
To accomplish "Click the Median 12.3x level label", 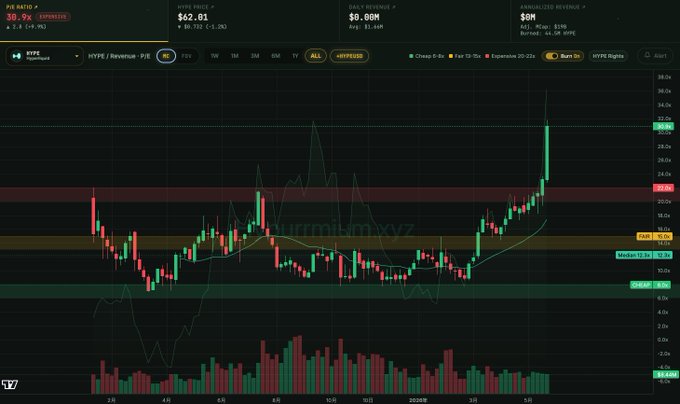I will pyautogui.click(x=644, y=255).
